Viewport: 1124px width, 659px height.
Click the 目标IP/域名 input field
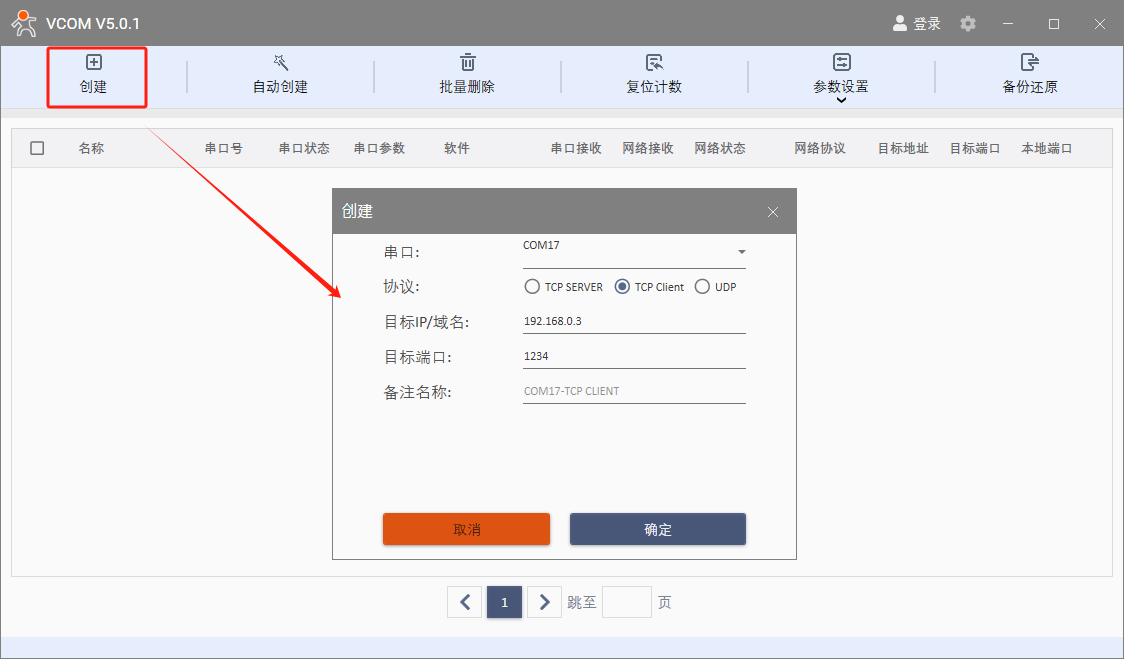[634, 322]
